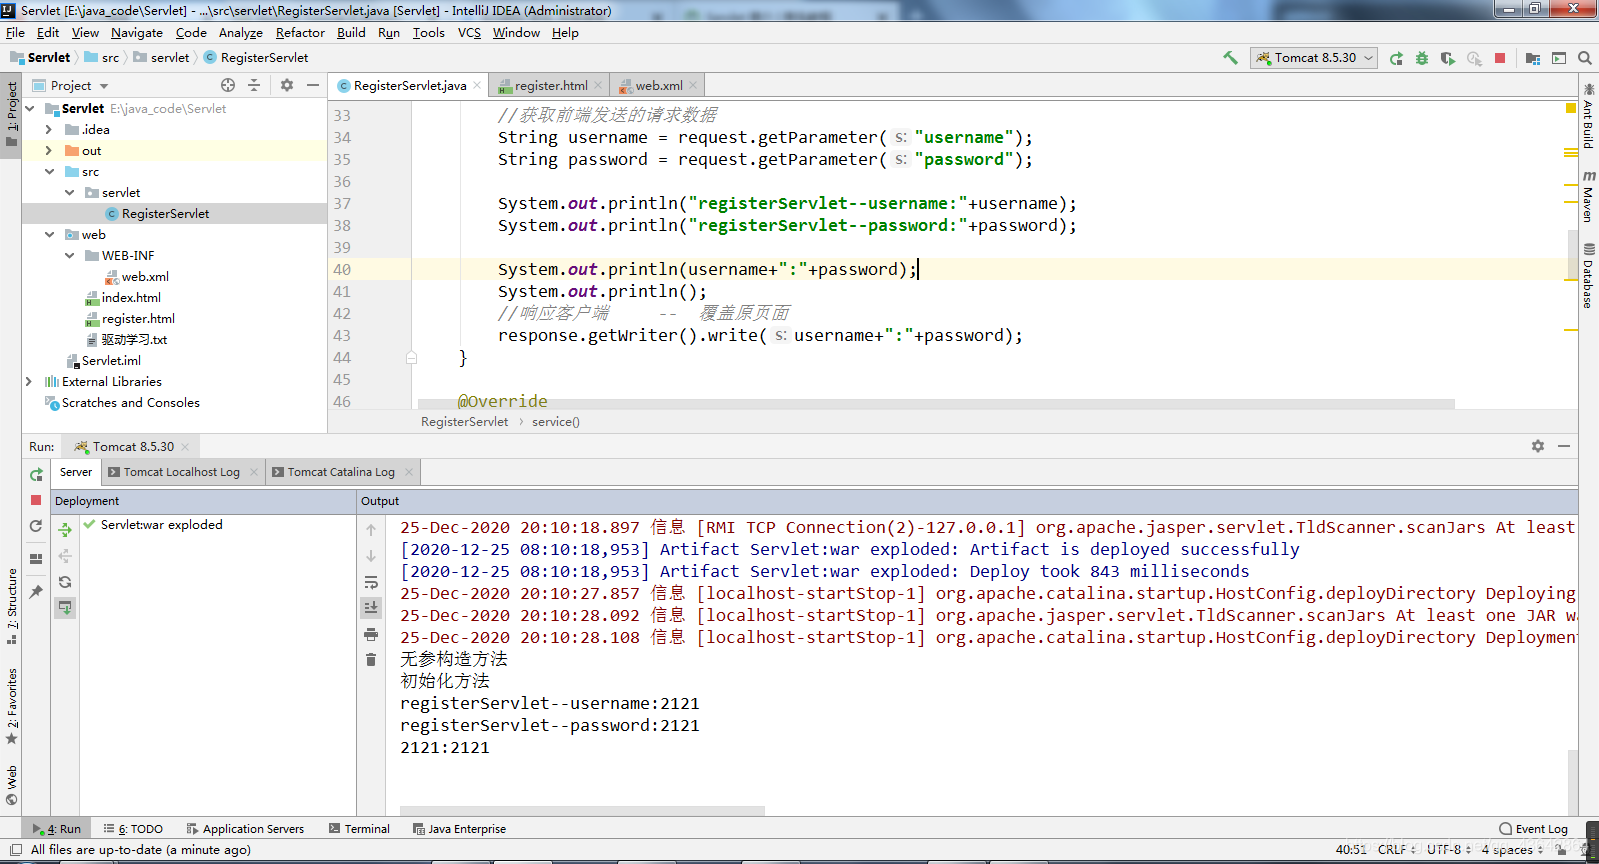Rerun Tomcat in the Run panel

36,475
